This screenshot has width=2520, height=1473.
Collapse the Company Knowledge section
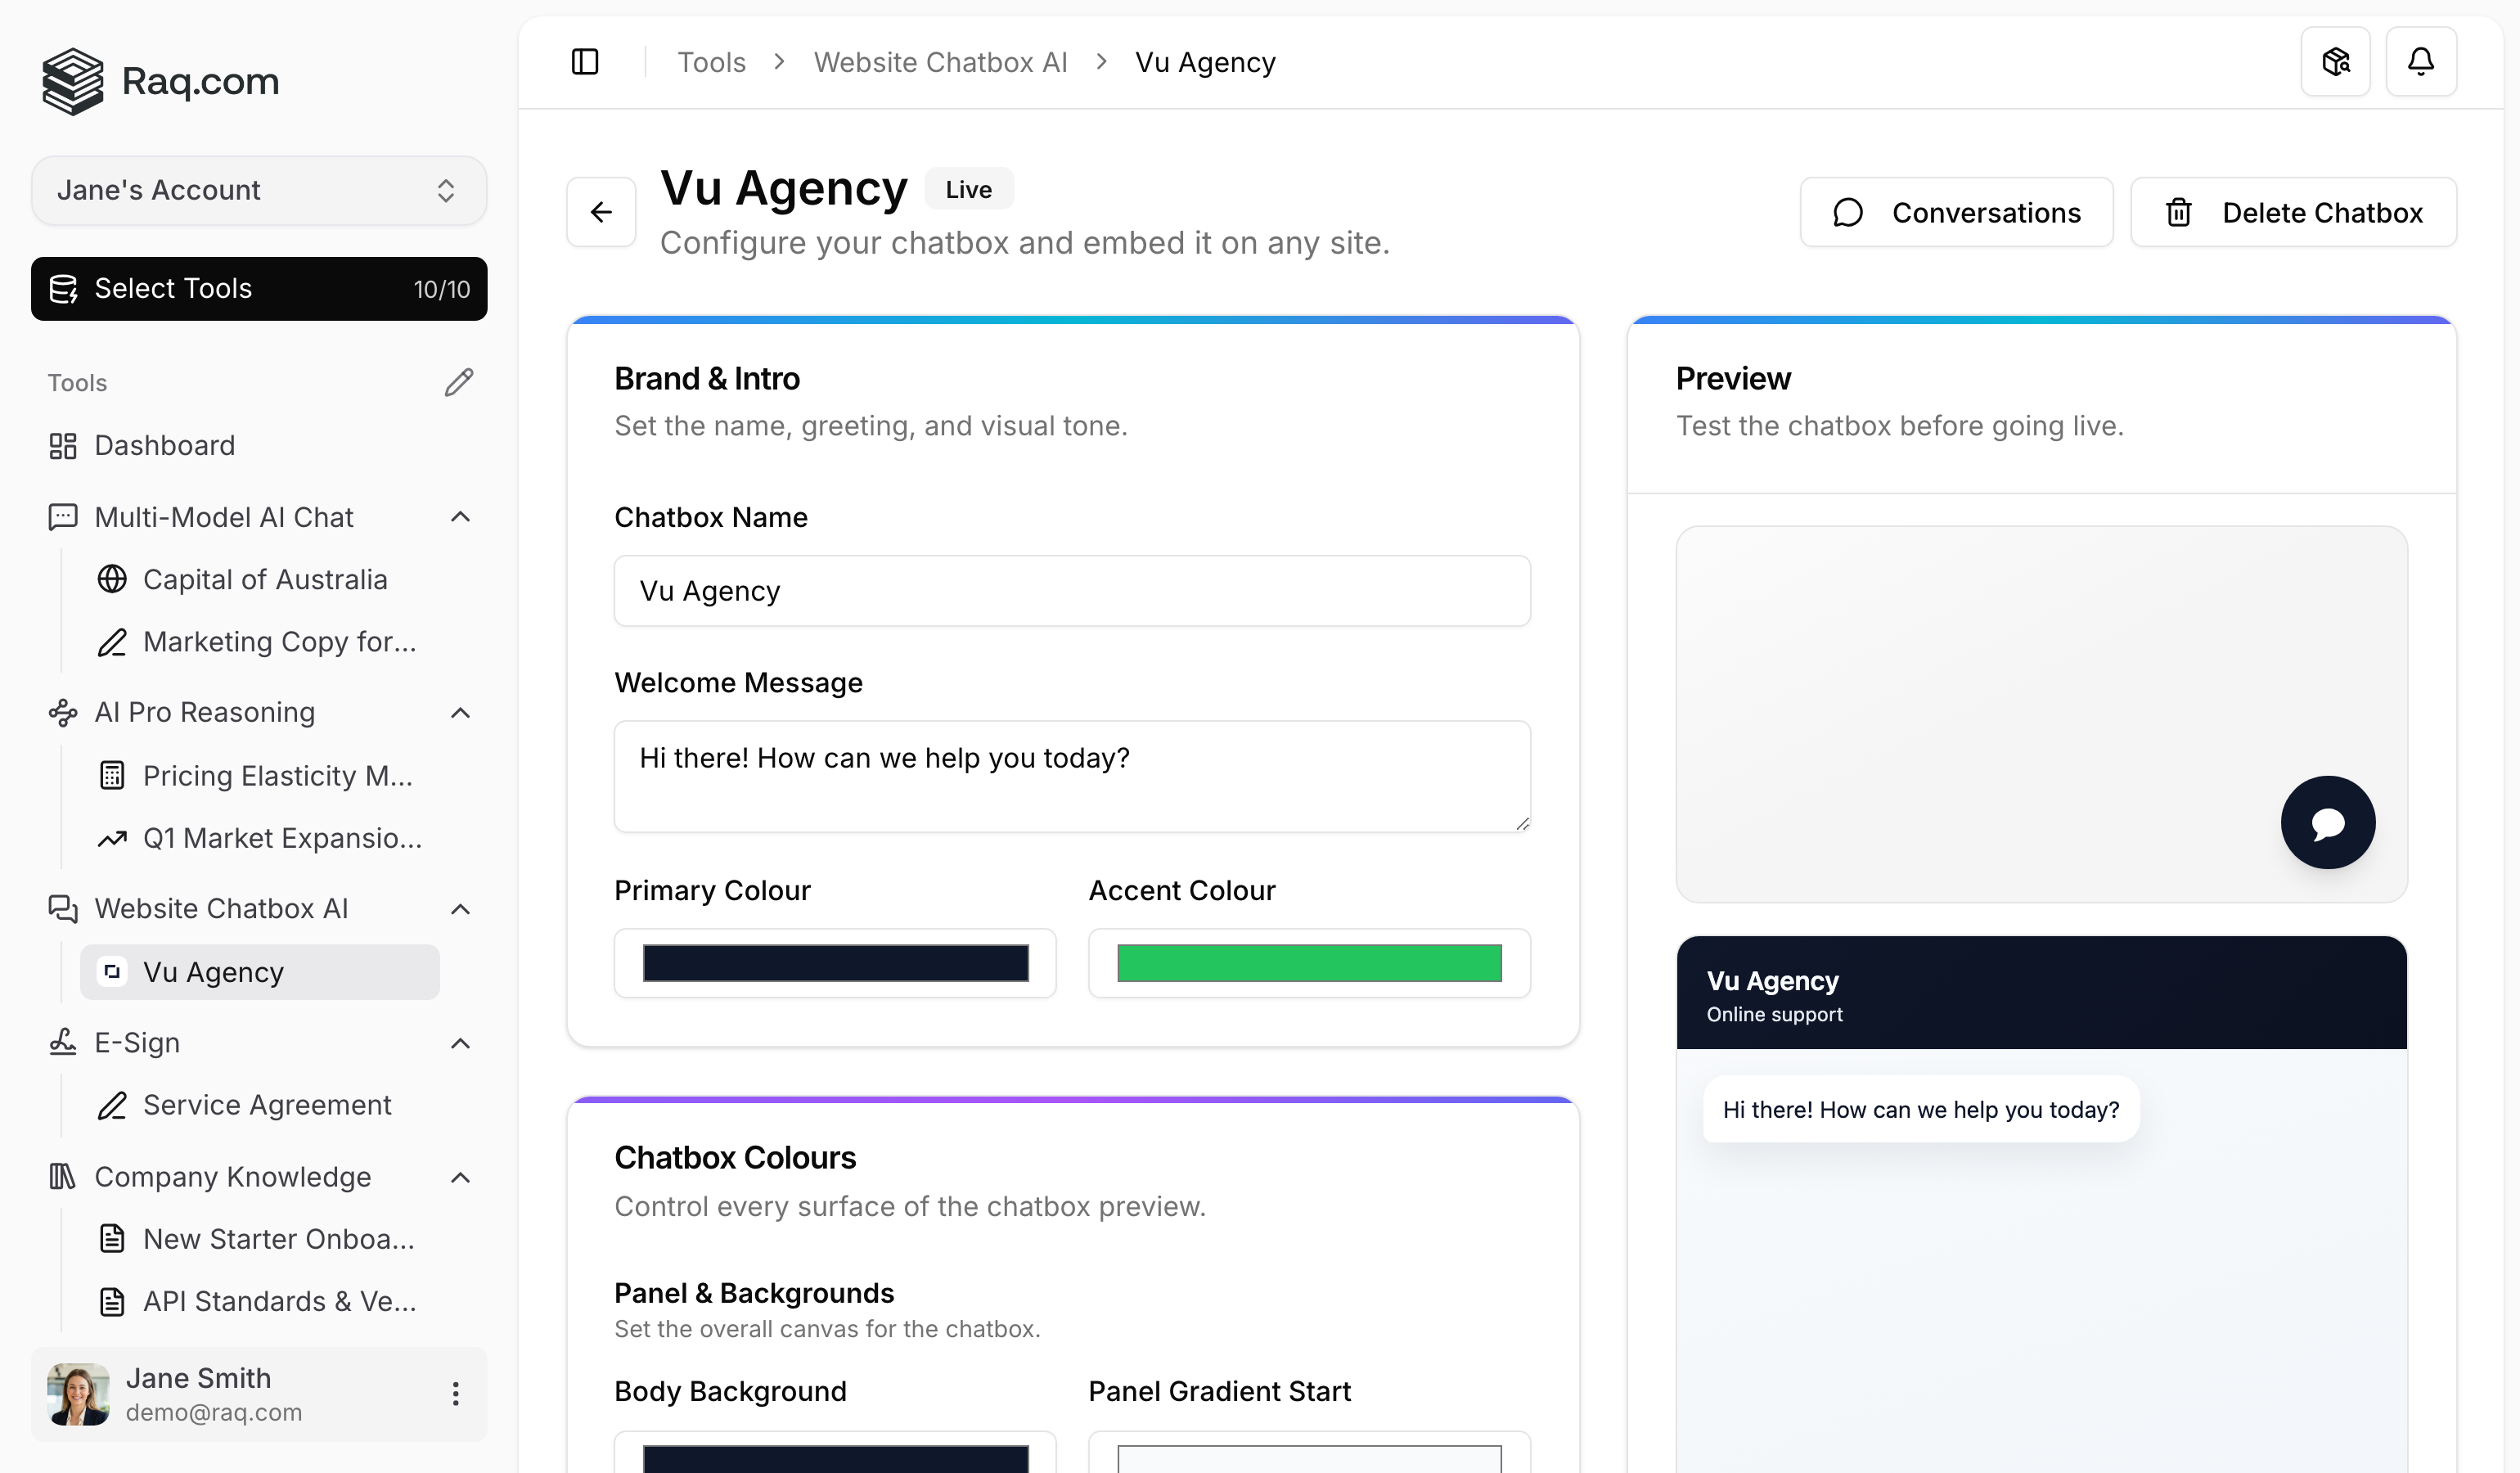pyautogui.click(x=460, y=1177)
